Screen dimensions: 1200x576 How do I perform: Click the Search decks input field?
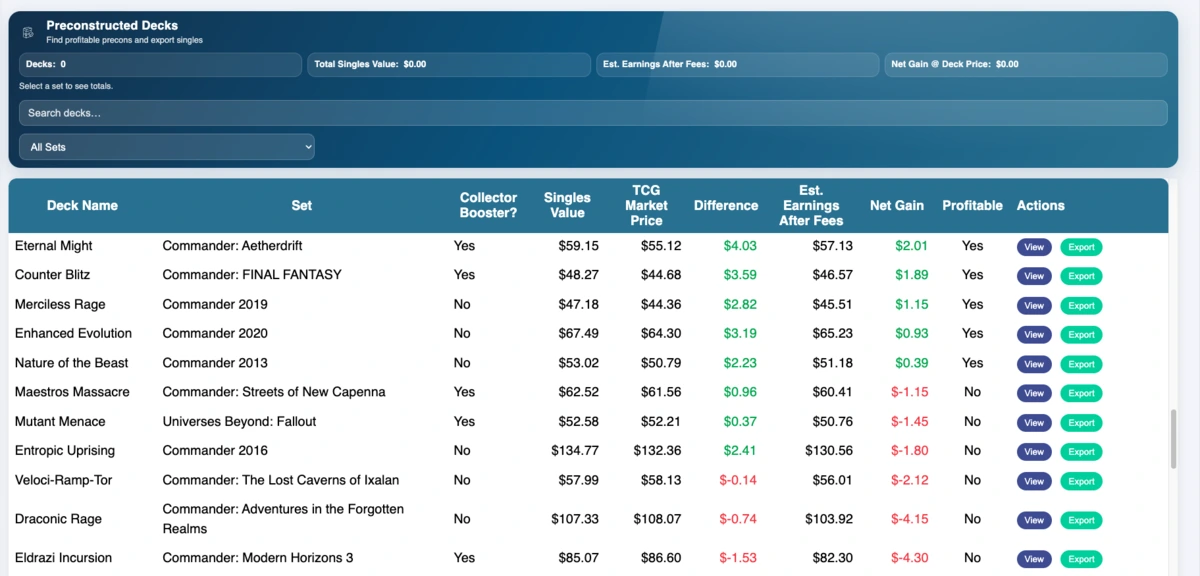[593, 113]
